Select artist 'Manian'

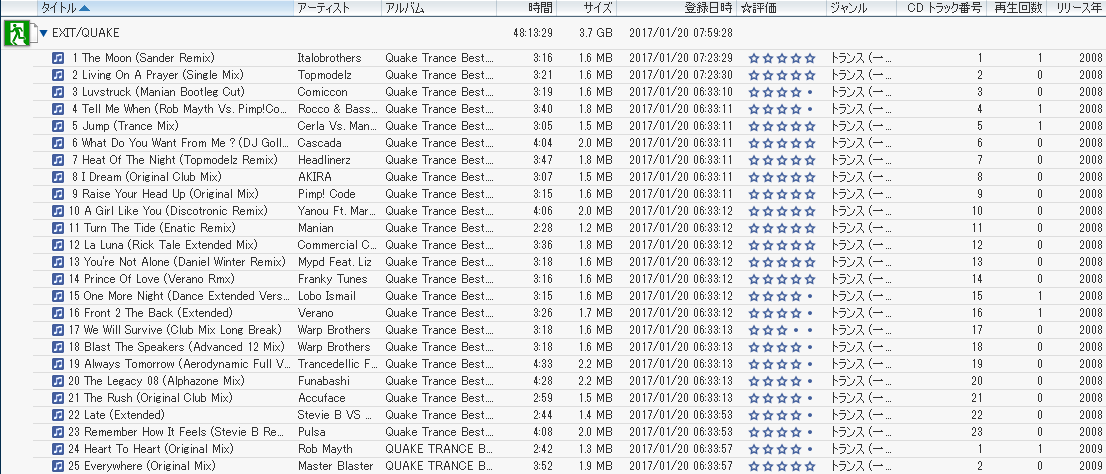(315, 228)
